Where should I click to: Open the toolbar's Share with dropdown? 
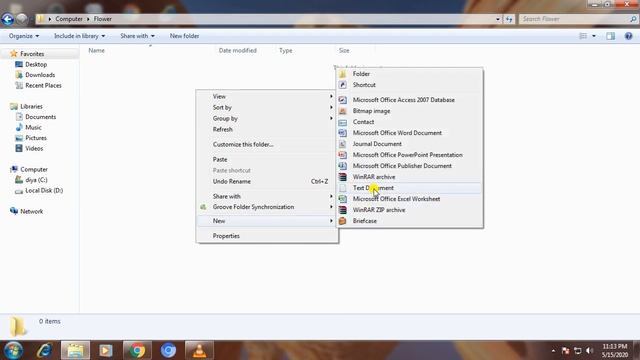tap(137, 36)
